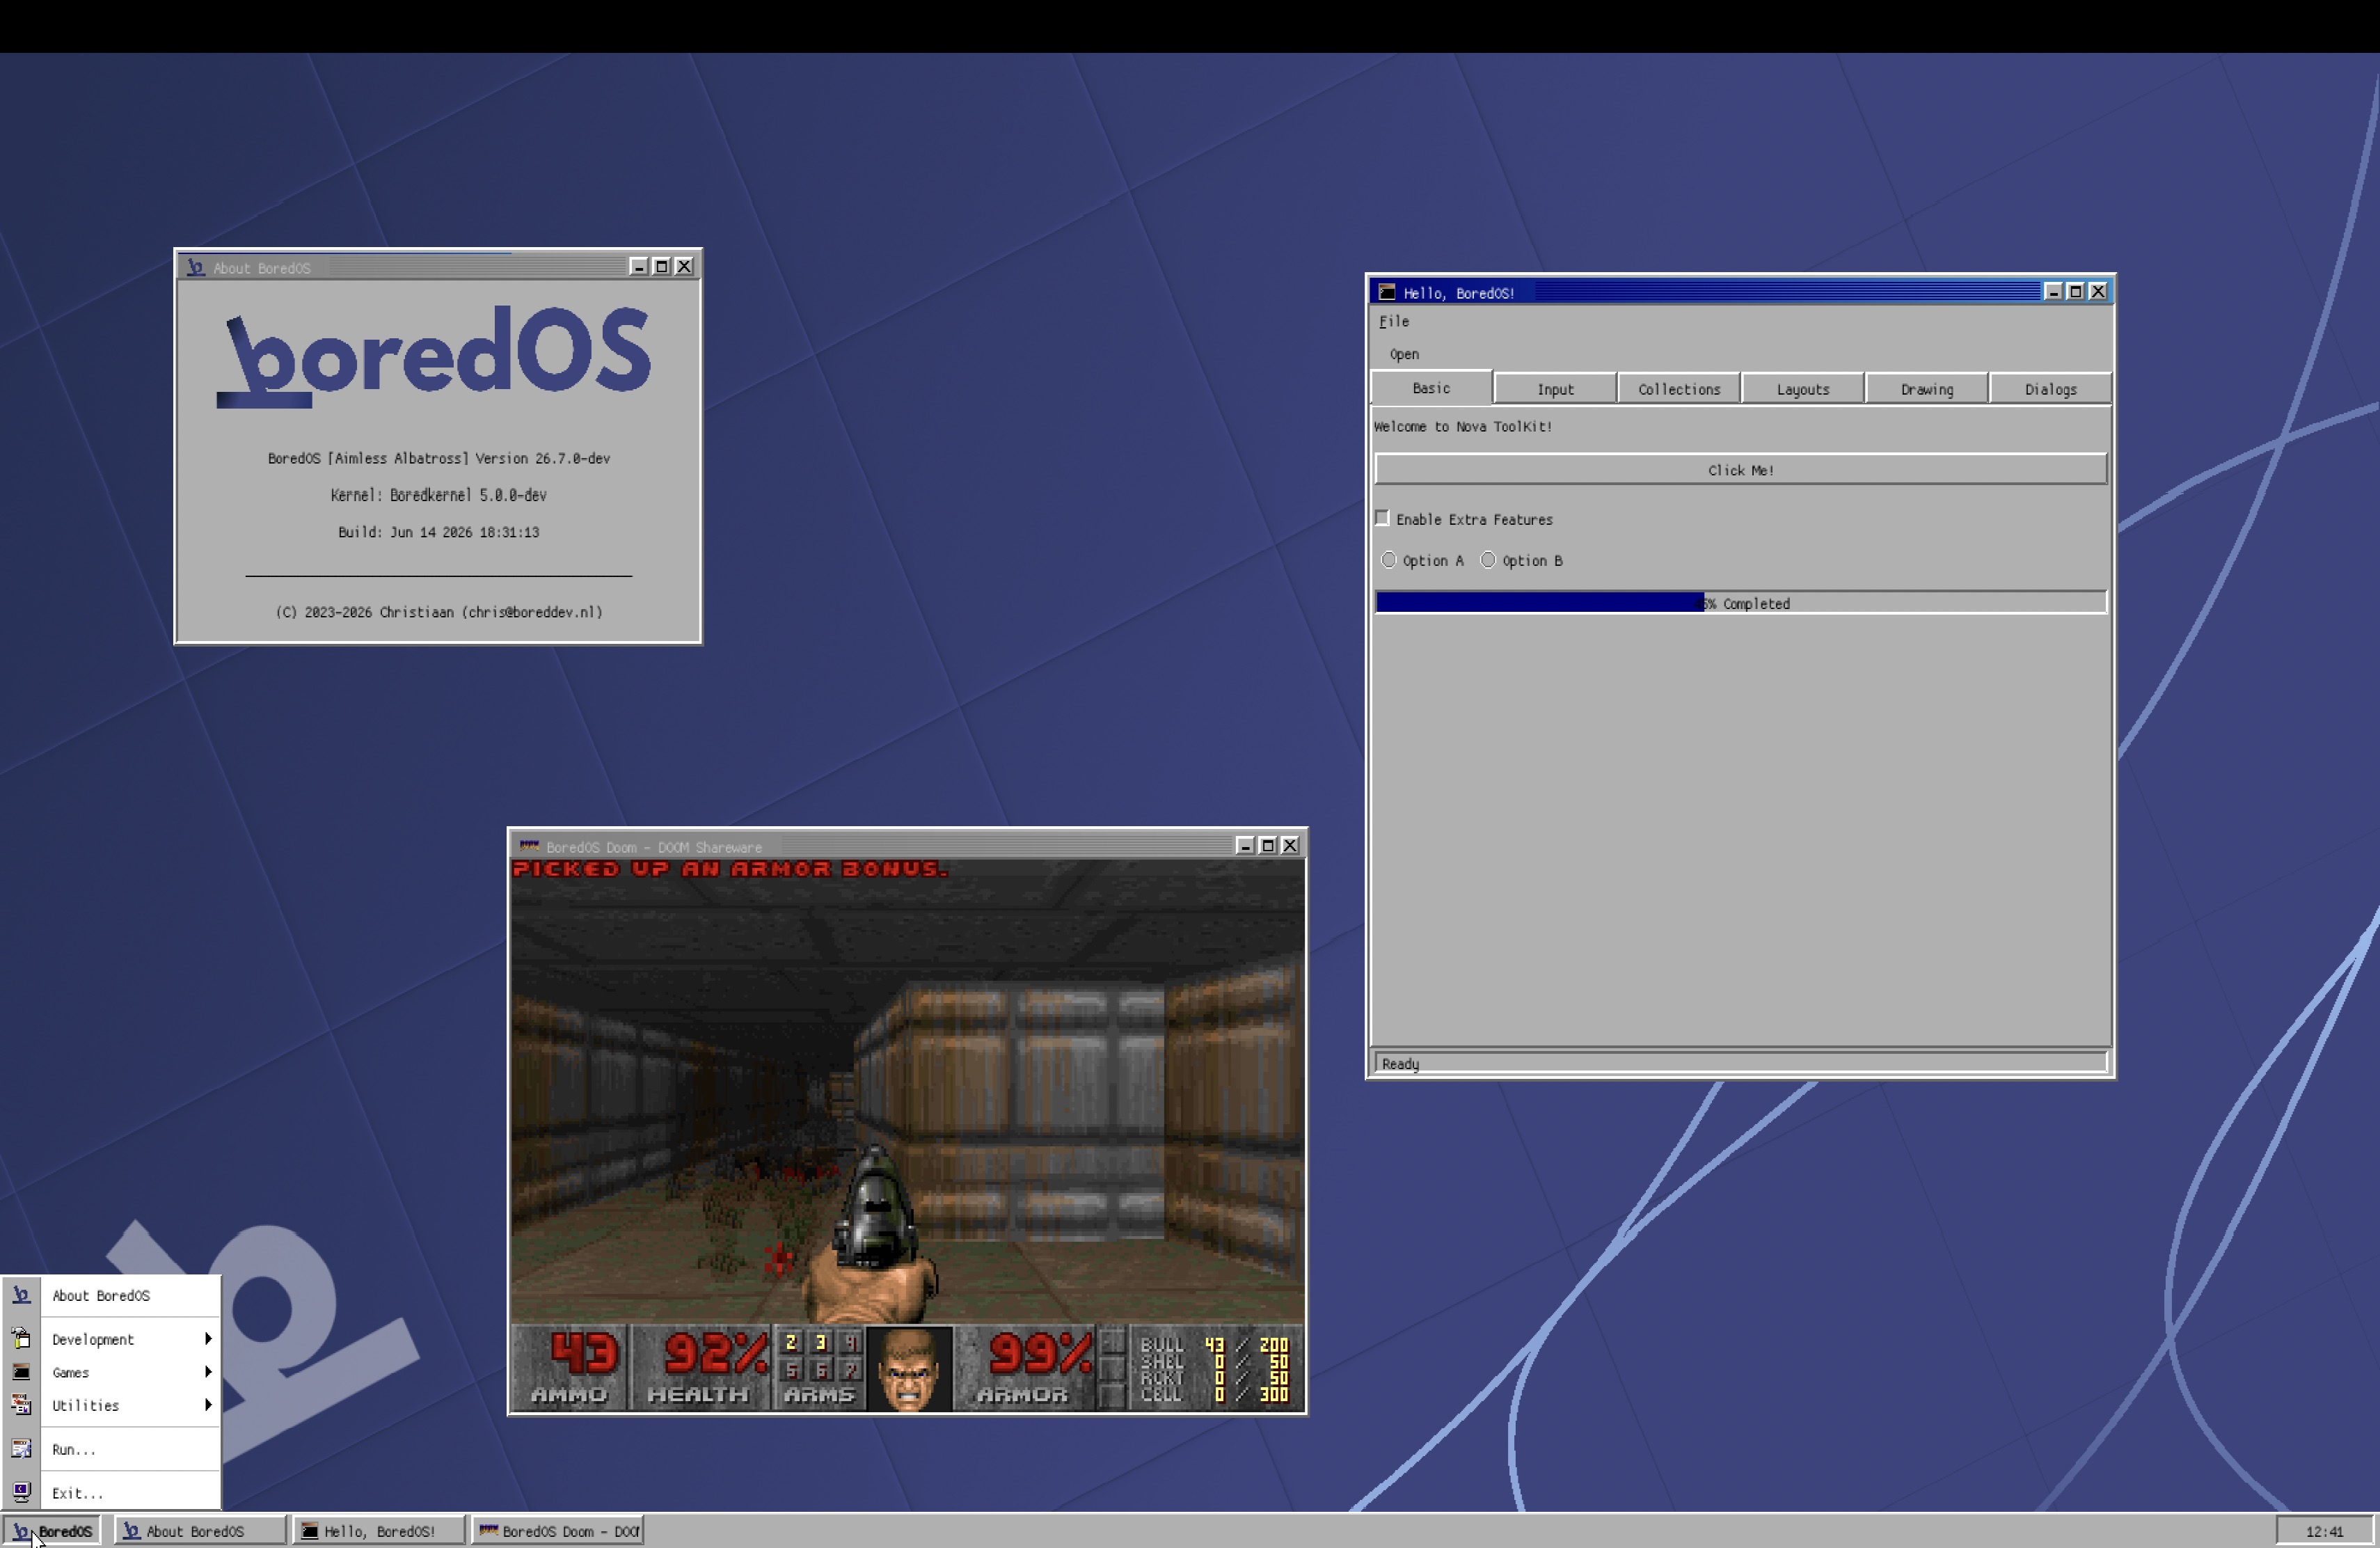This screenshot has width=2380, height=1548.
Task: Choose Exit... from start menu
Action: [111, 1492]
